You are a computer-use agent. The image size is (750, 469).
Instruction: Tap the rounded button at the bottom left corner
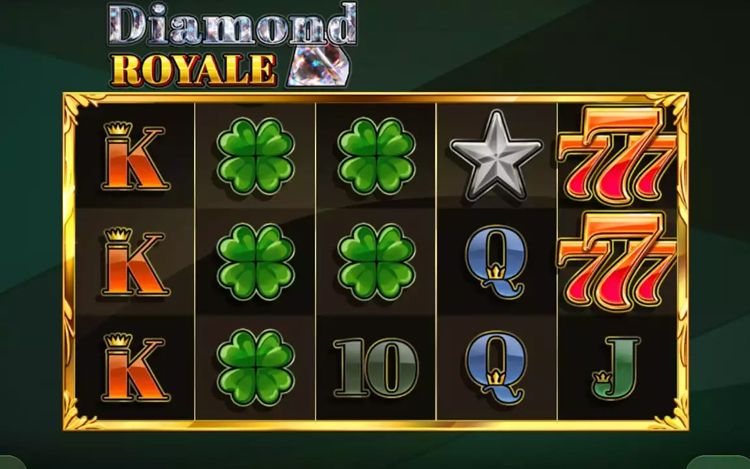pos(12,463)
